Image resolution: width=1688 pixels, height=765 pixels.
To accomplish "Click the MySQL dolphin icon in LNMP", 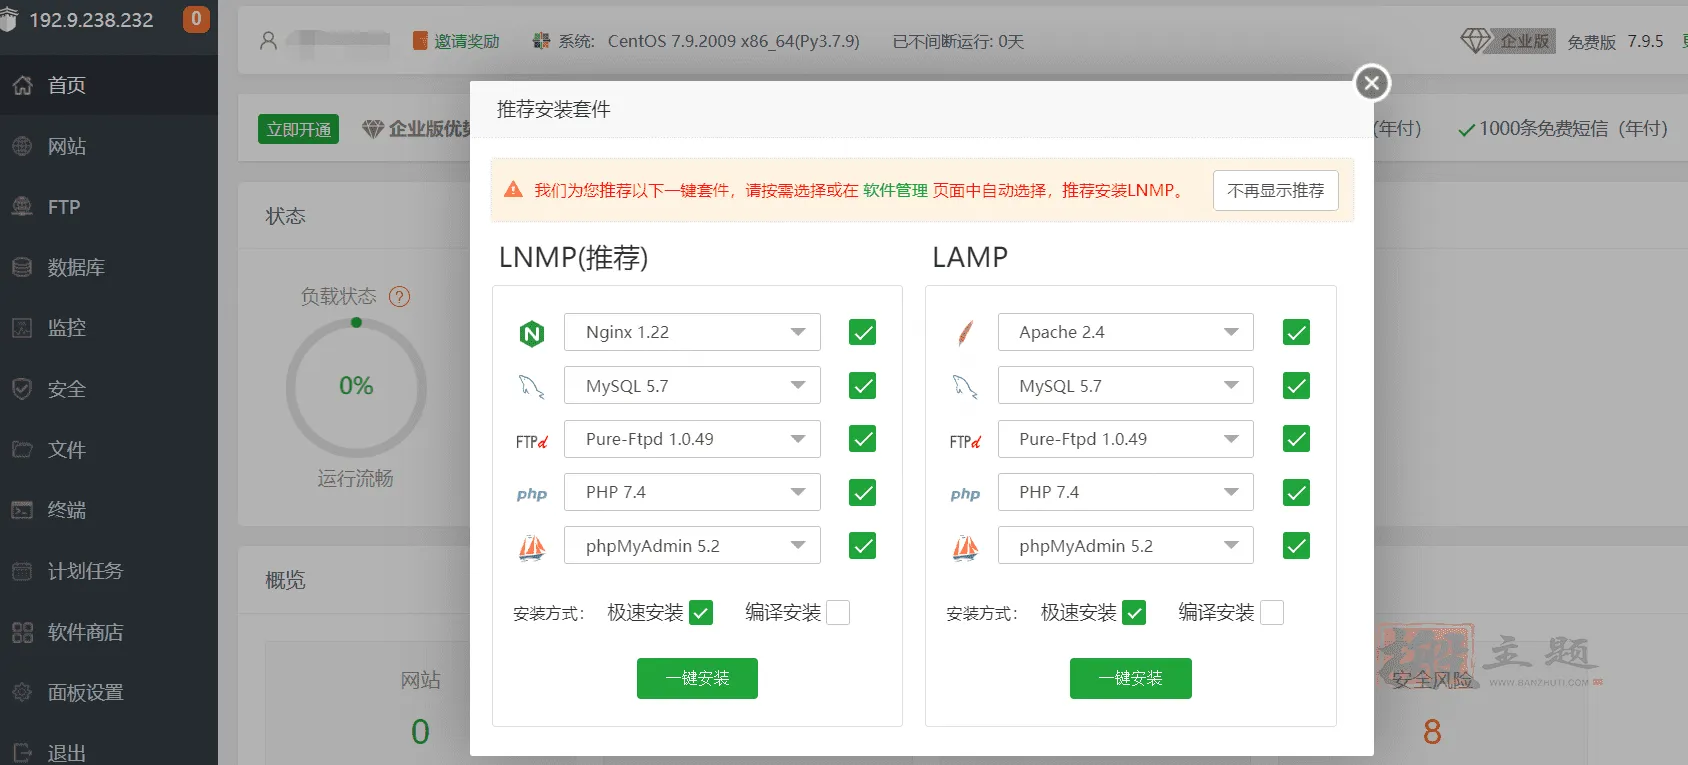I will pos(532,386).
